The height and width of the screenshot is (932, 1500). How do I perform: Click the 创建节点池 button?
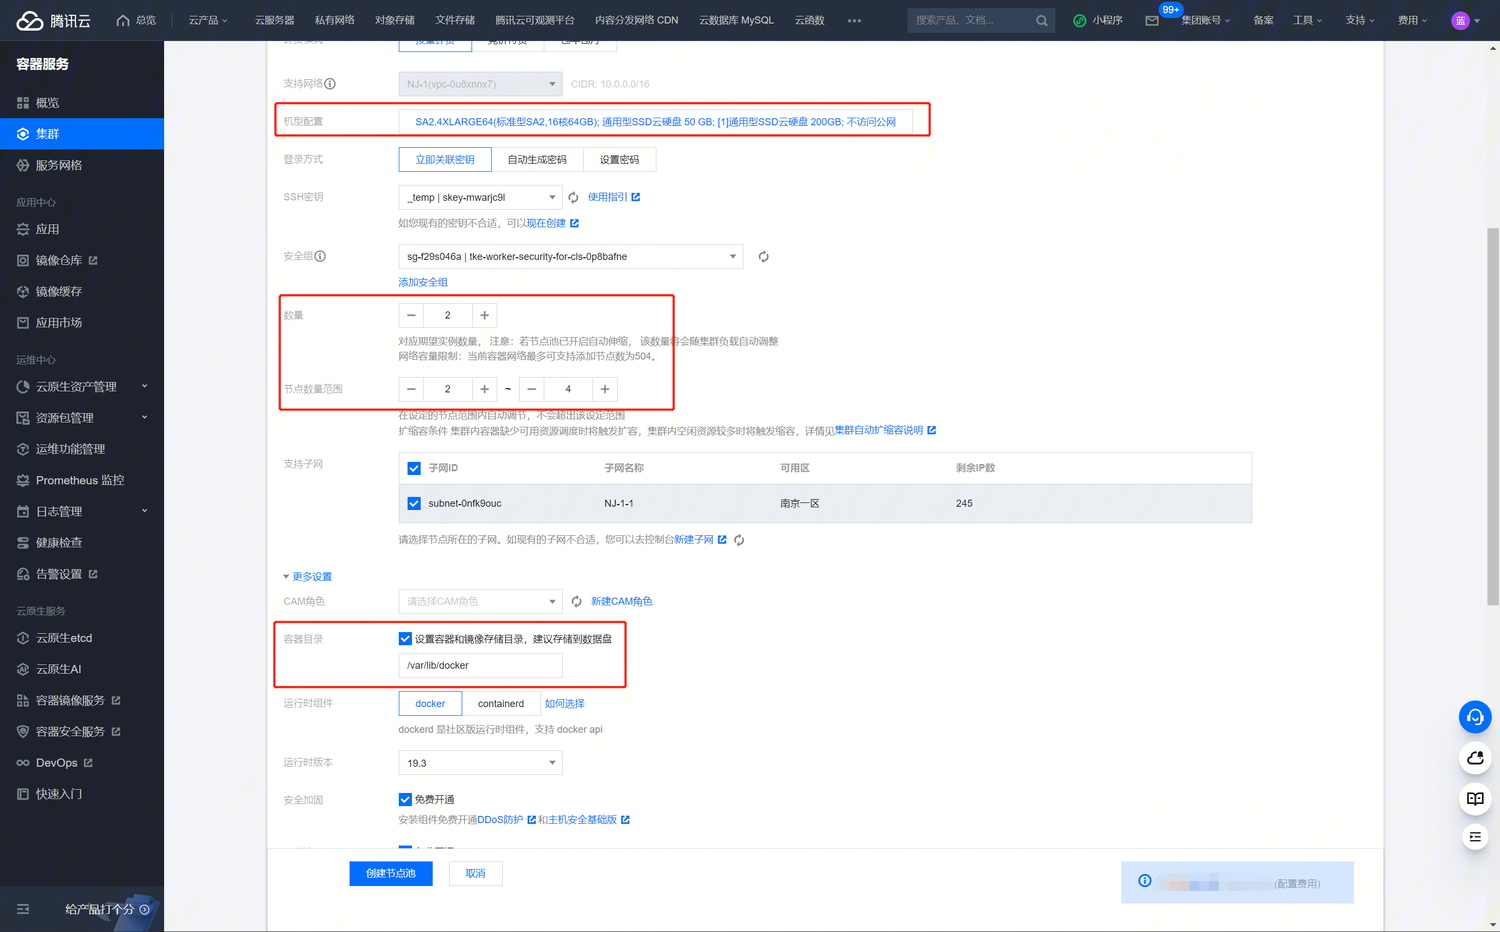(390, 874)
